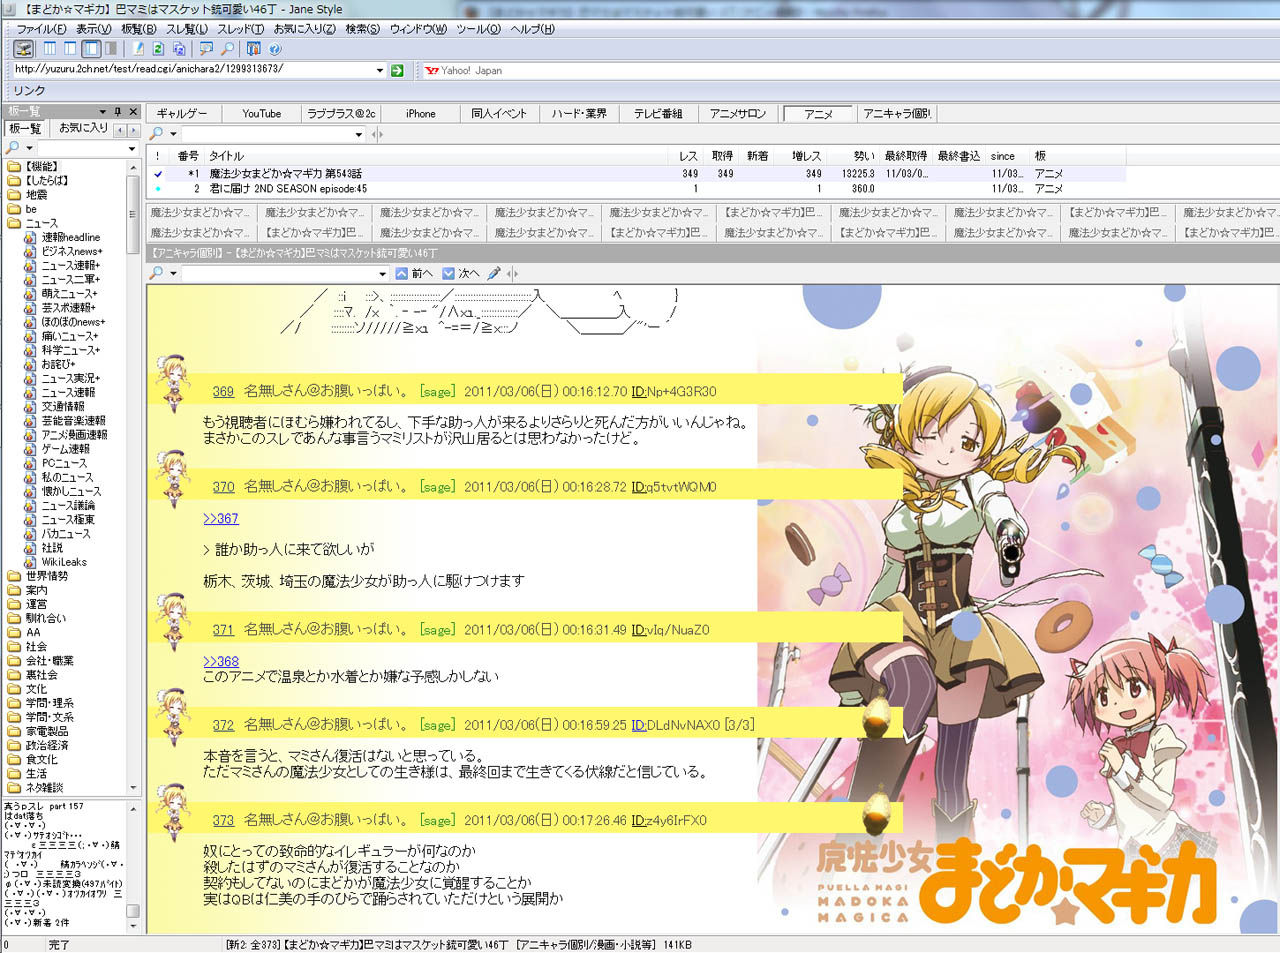
Task: Click the thread view search magnifier icon
Action: 156,273
